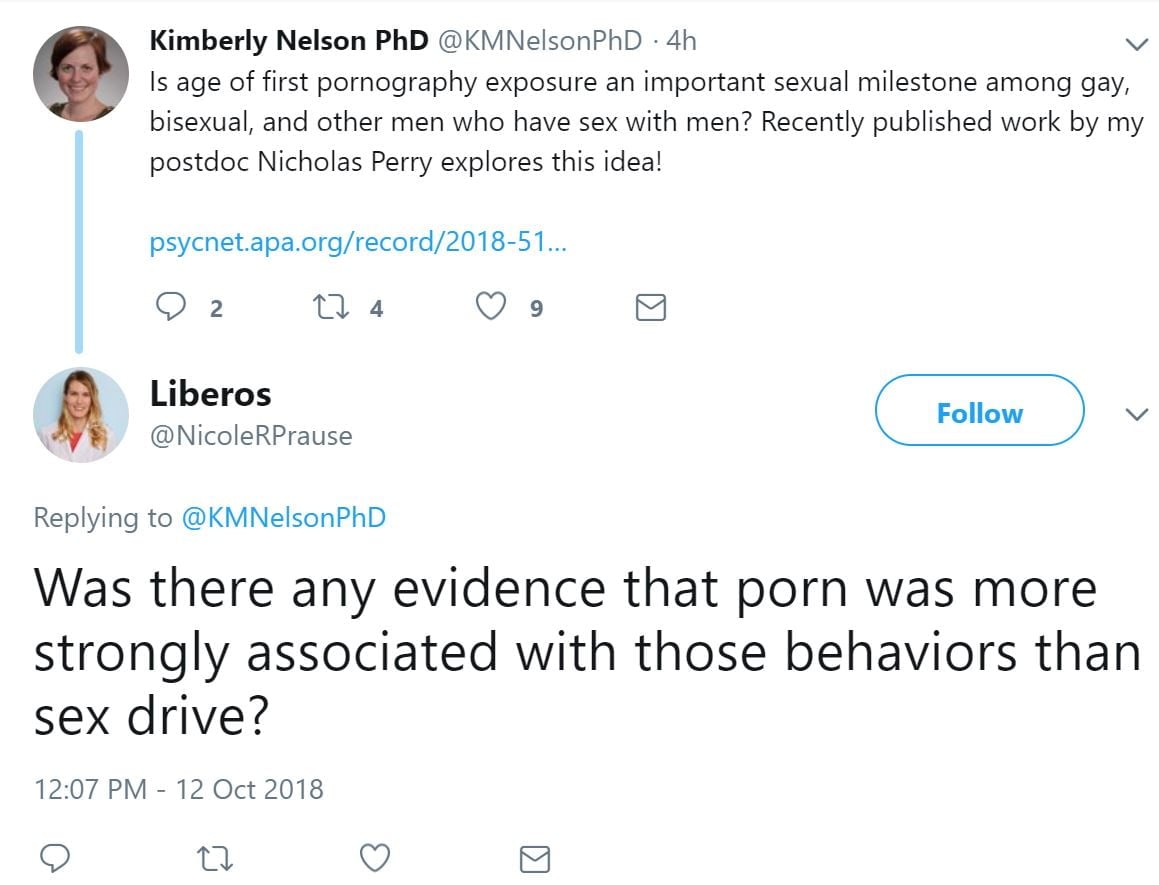Like Kimberly Nelson's tweet
The image size is (1159, 885).
491,308
